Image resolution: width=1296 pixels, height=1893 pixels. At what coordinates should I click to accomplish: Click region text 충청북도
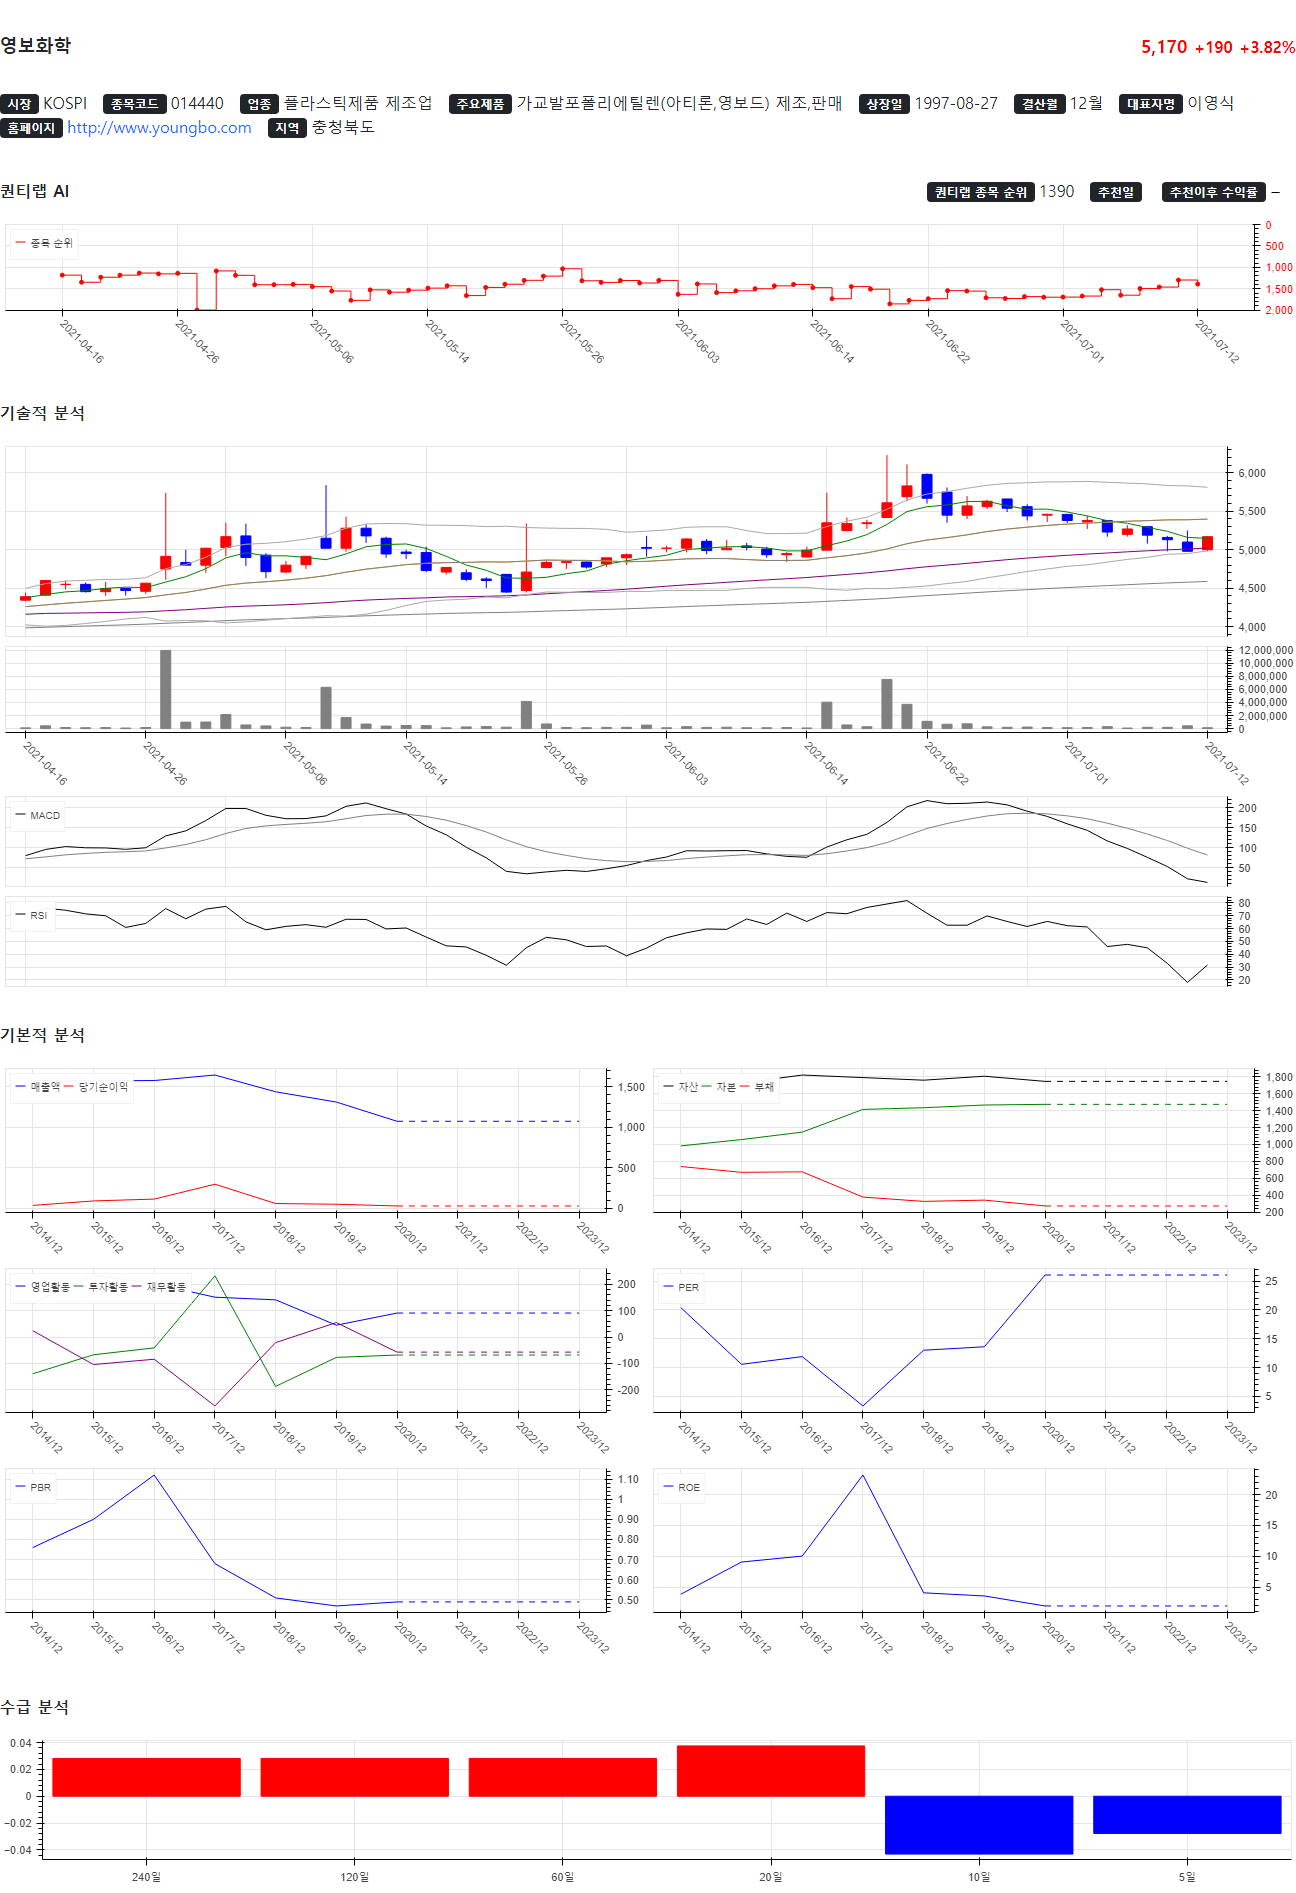[x=343, y=128]
